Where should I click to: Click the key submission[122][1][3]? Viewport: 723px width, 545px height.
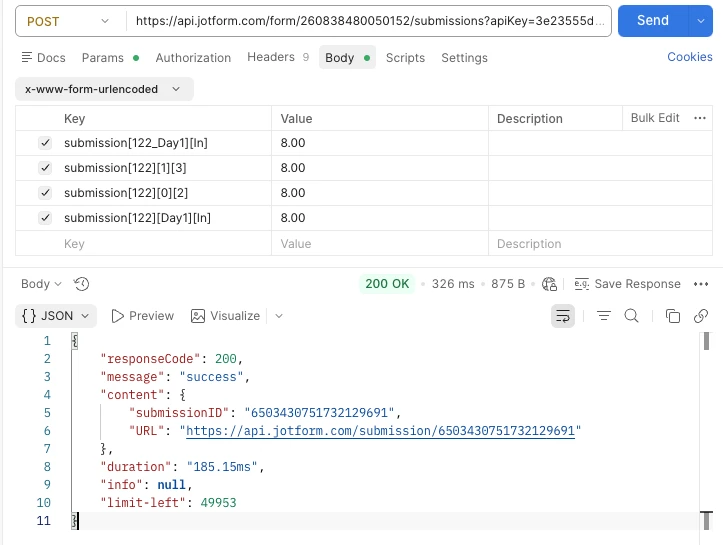pos(125,168)
